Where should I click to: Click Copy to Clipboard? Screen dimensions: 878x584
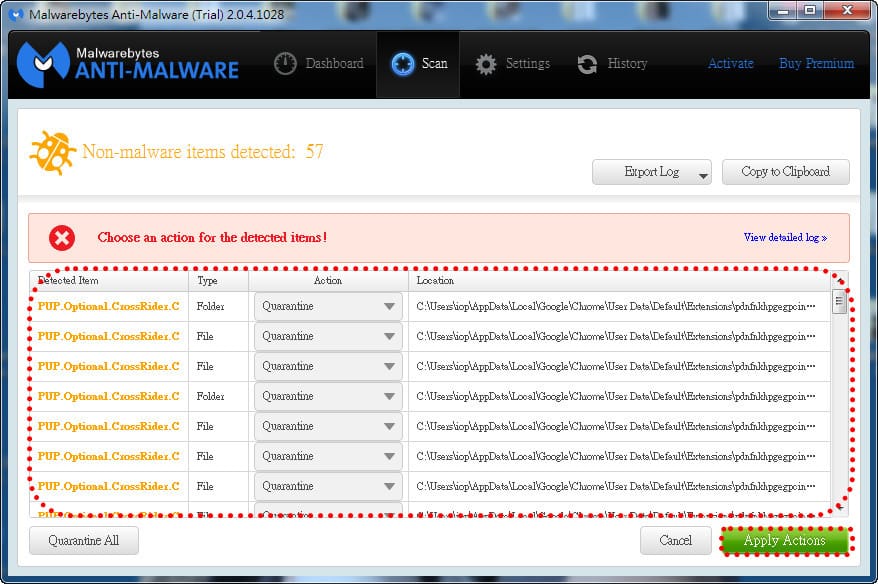[x=786, y=172]
